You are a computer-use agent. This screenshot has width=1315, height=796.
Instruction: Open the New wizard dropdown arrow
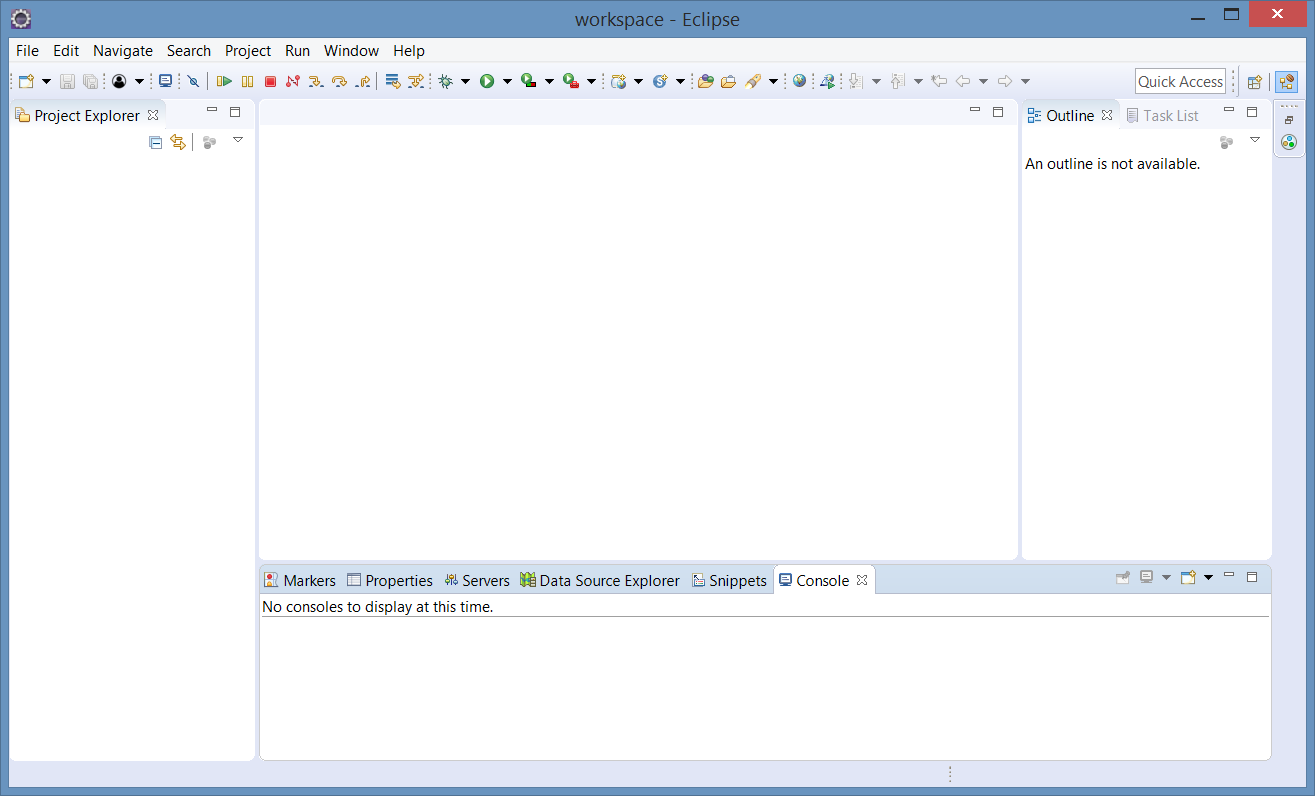tap(46, 82)
